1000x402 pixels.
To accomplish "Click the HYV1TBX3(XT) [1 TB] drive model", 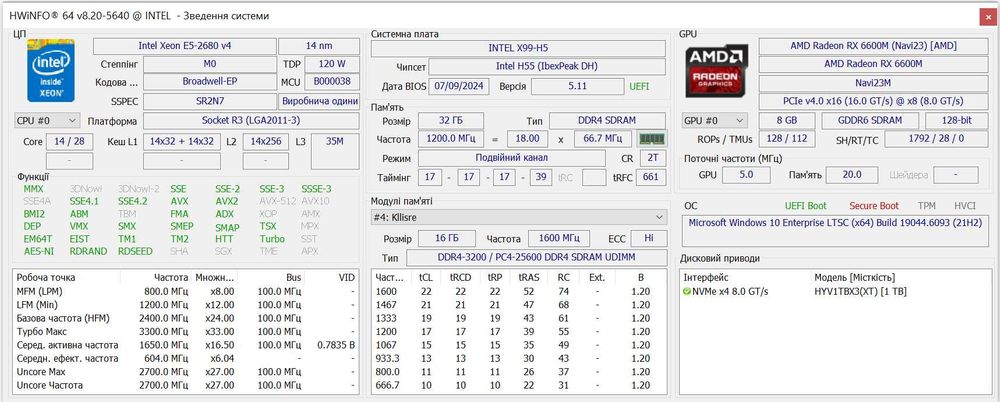I will coord(860,292).
